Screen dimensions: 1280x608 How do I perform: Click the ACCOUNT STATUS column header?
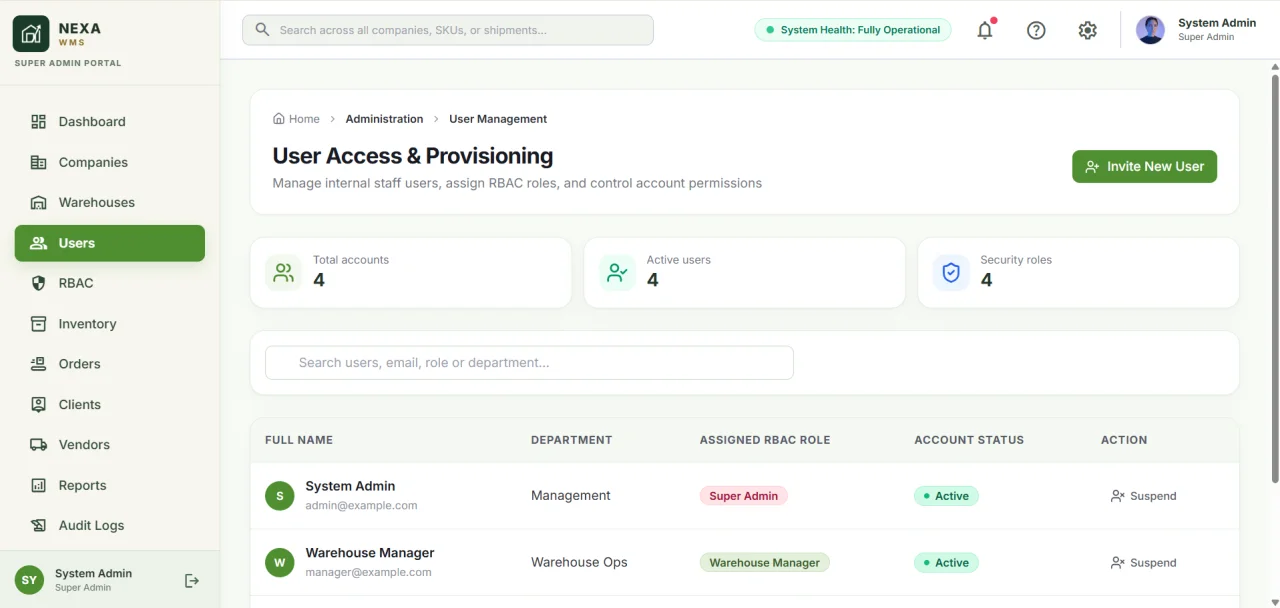(x=969, y=440)
